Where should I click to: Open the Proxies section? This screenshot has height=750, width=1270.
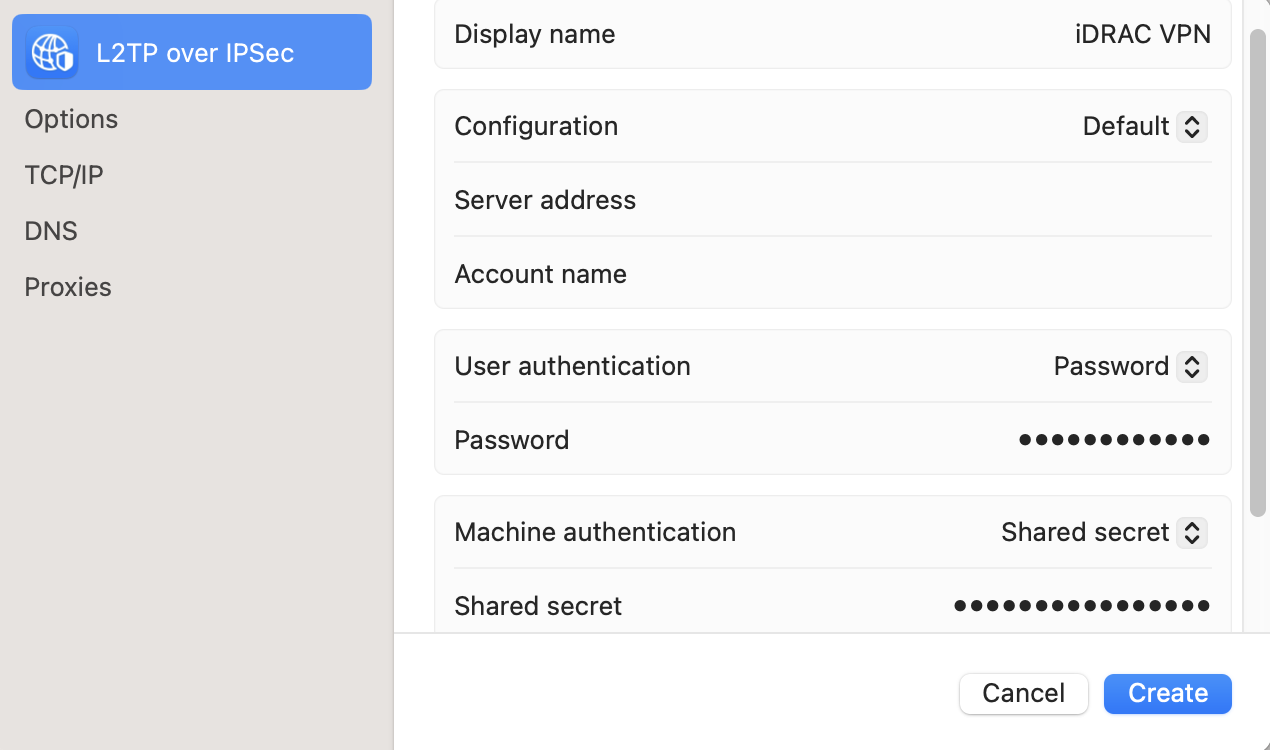(68, 287)
